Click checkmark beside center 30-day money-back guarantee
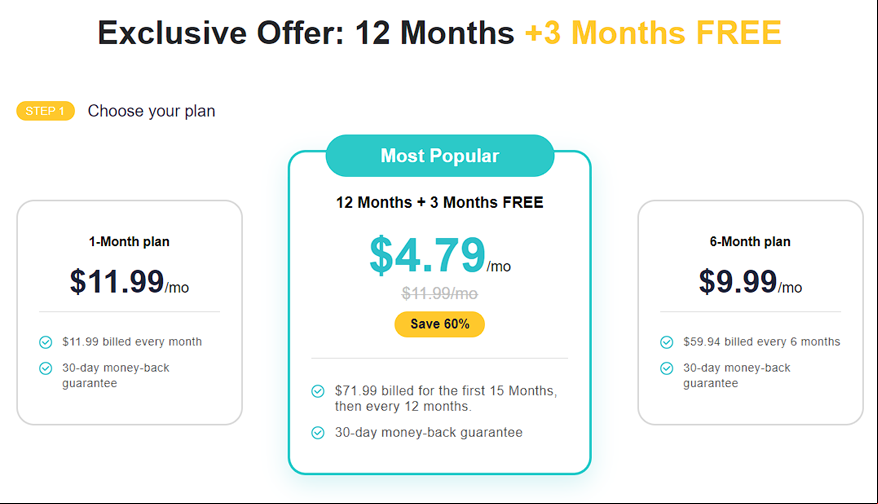 pos(317,433)
